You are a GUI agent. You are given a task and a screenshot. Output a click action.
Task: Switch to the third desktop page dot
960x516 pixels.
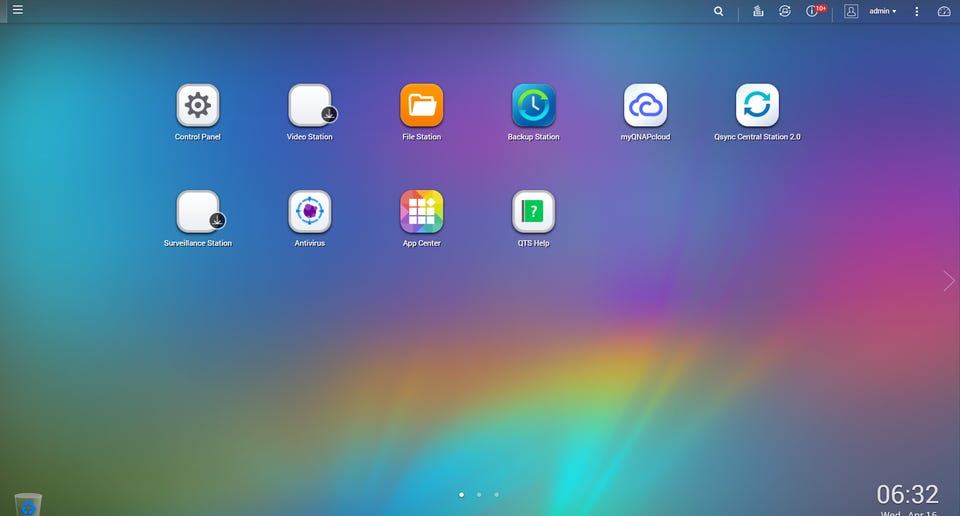click(497, 495)
